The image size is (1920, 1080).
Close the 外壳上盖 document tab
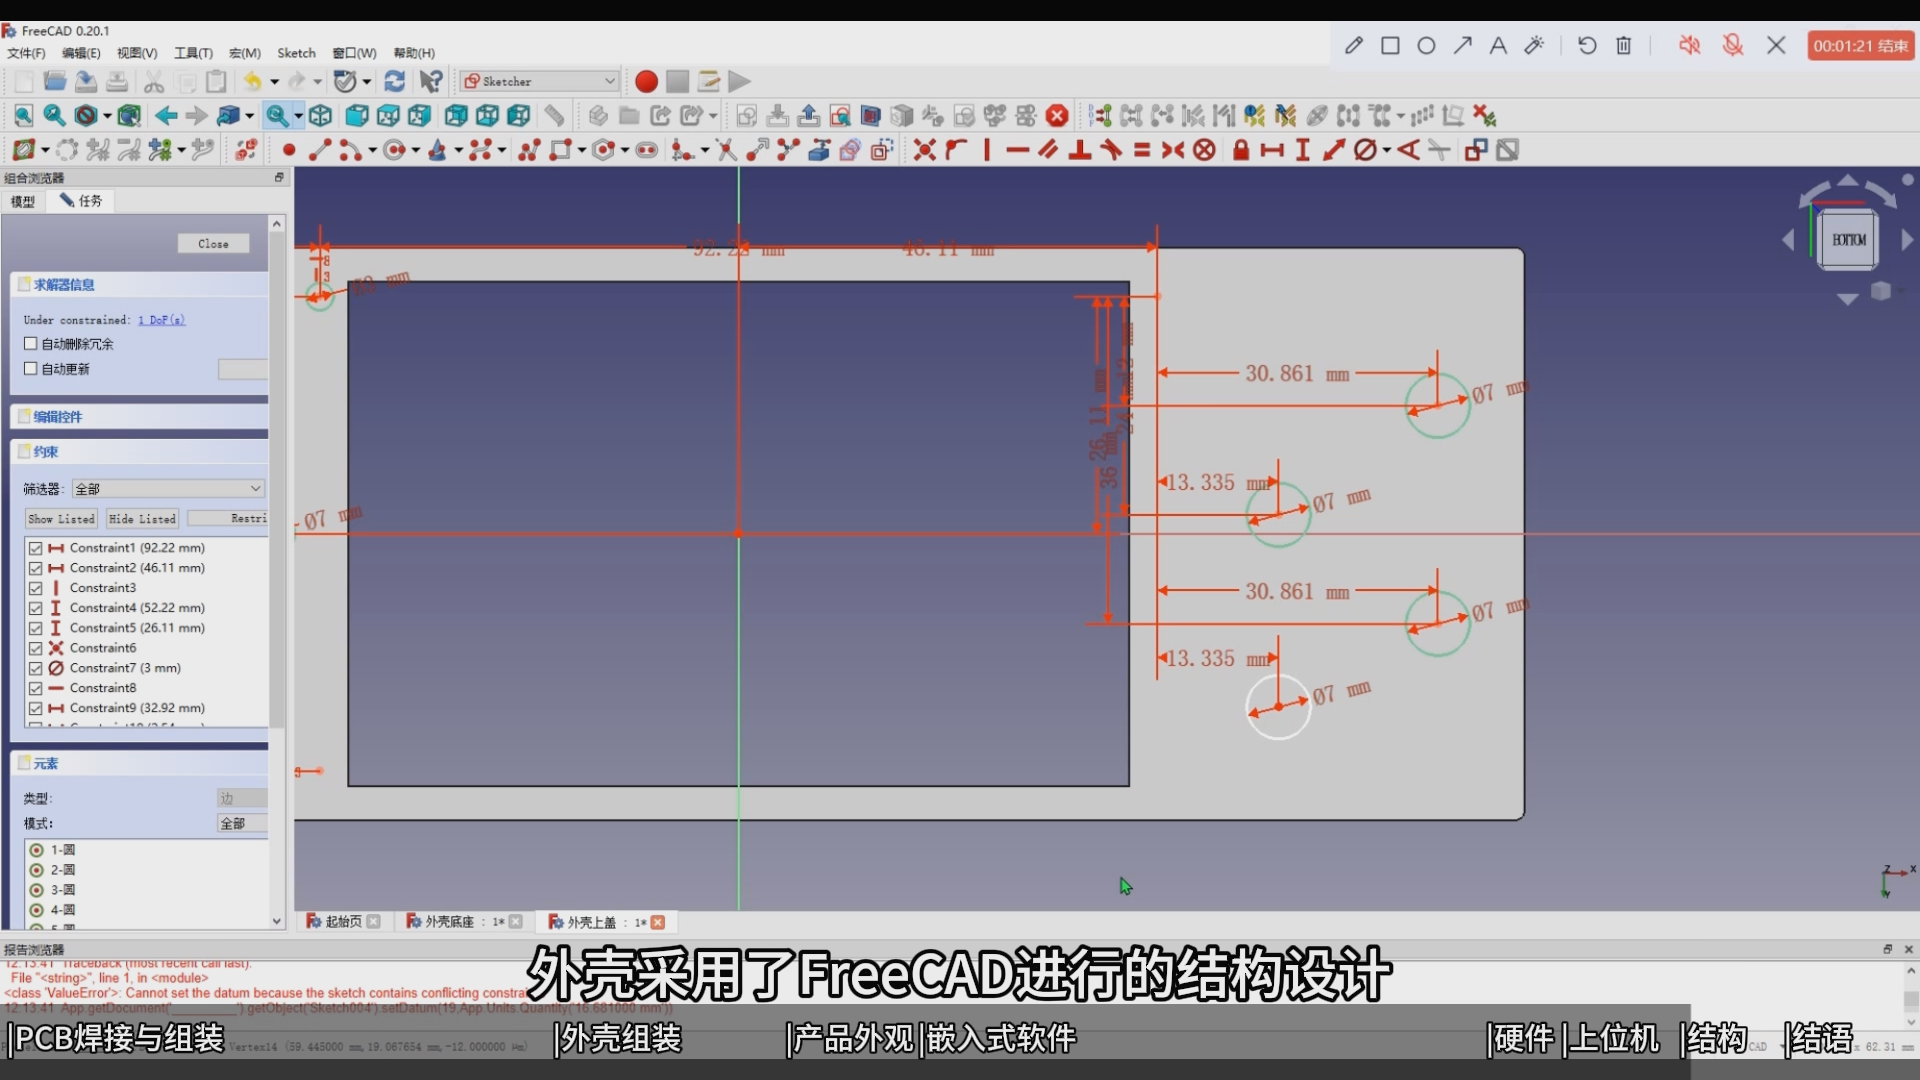point(658,922)
